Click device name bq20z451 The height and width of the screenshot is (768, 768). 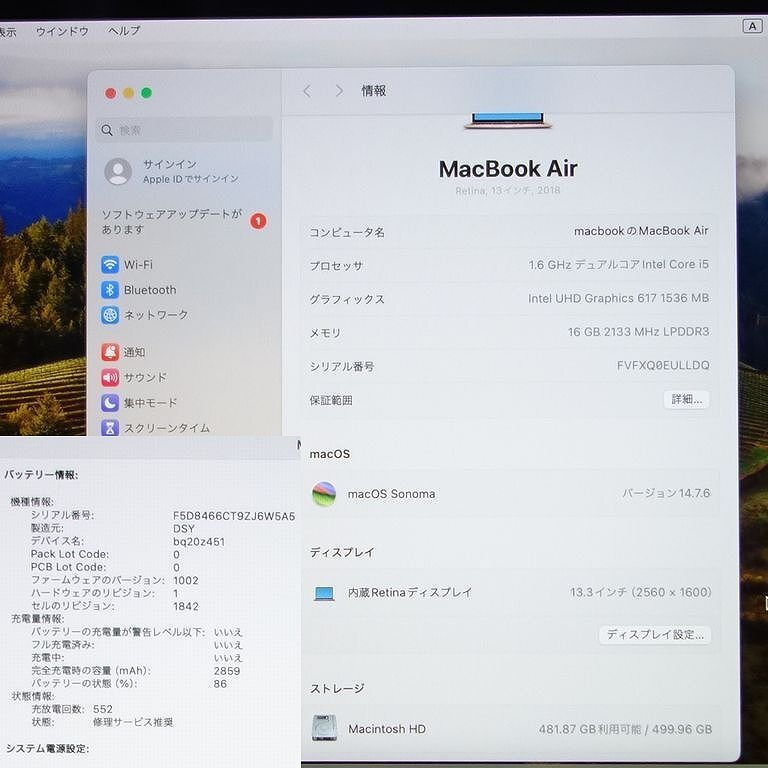199,542
